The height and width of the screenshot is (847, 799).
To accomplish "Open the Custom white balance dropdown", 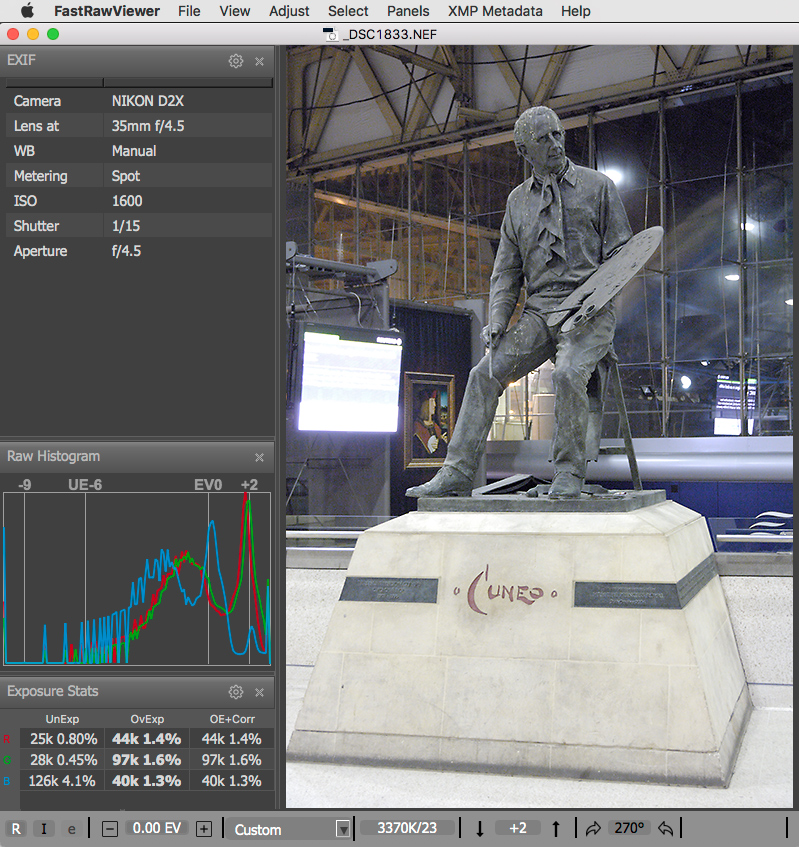I will click(x=290, y=829).
